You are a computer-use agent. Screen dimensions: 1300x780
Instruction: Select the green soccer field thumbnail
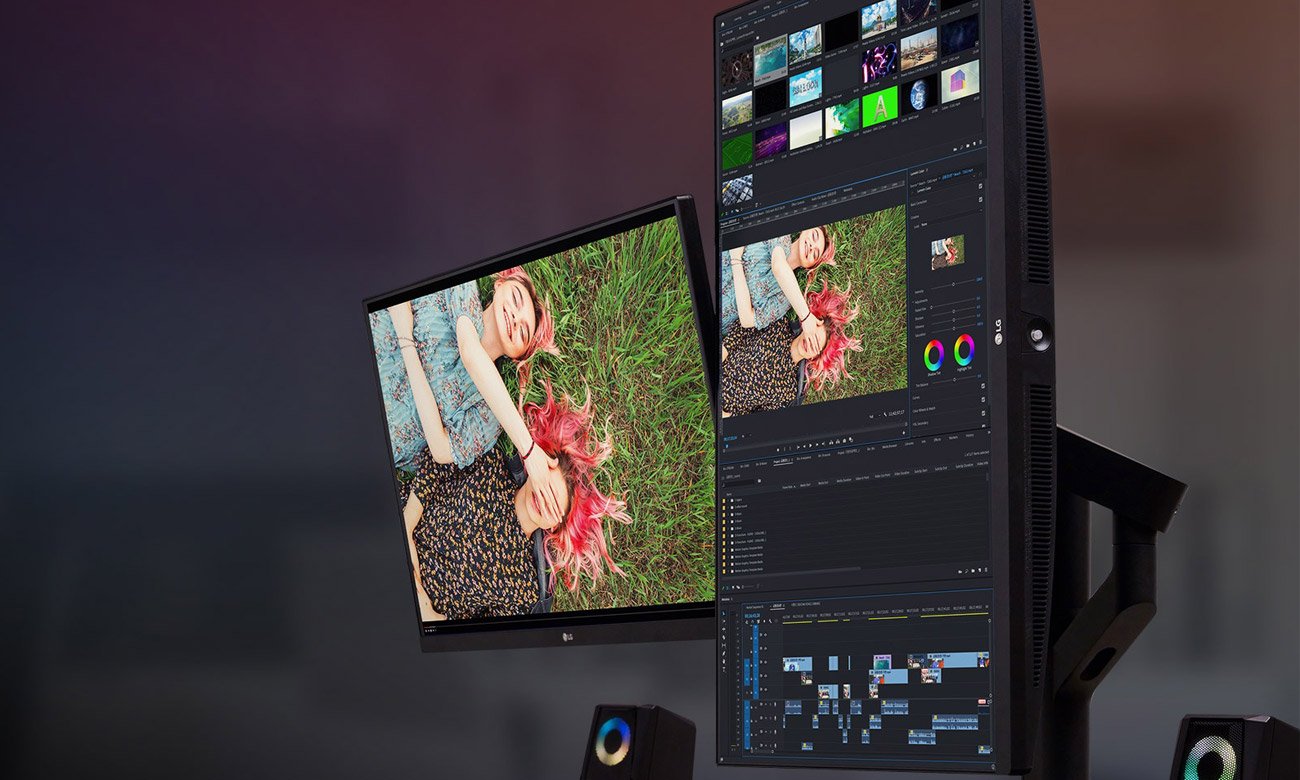pyautogui.click(x=736, y=152)
